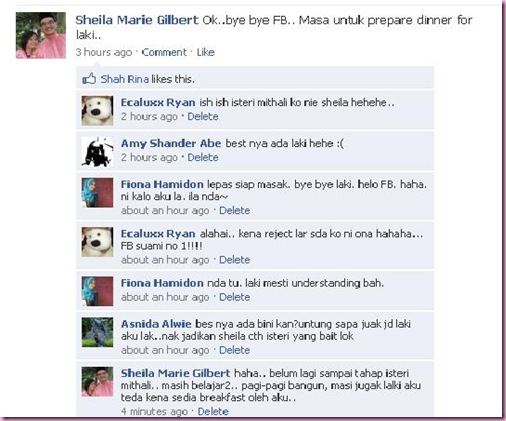Image resolution: width=506 pixels, height=421 pixels.
Task: Open Fiona Hamidon's avatar on 'lepas siap masak' comment
Action: [x=97, y=193]
